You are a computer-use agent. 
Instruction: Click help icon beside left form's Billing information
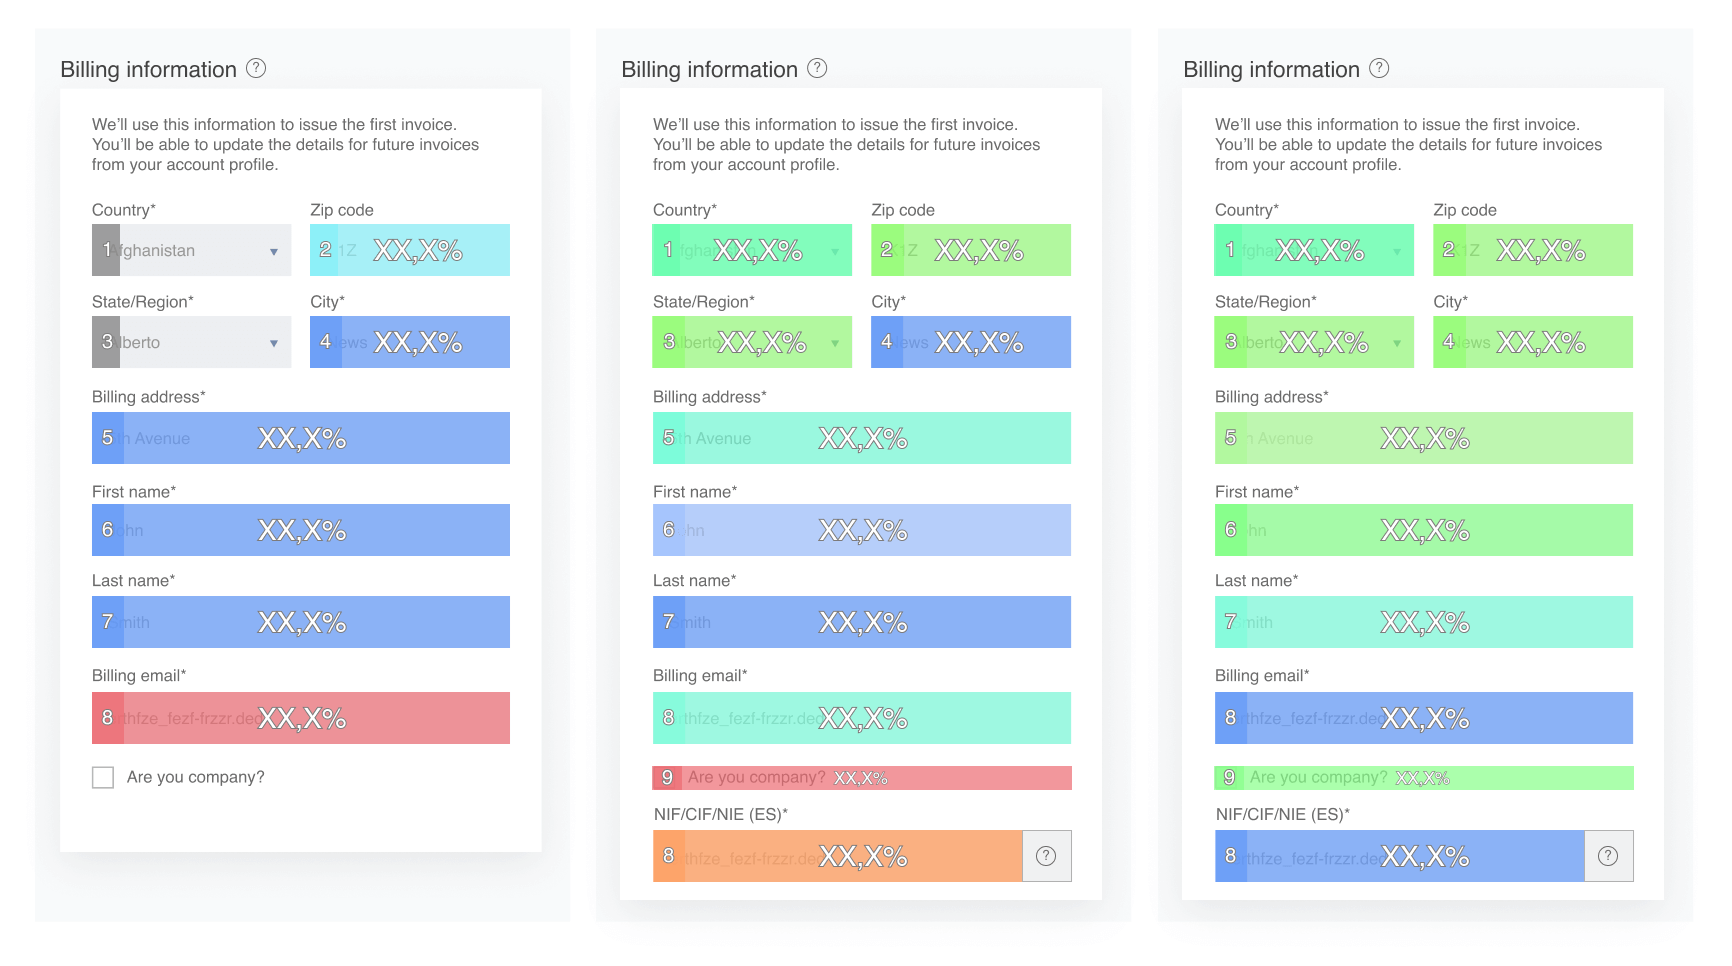256,68
